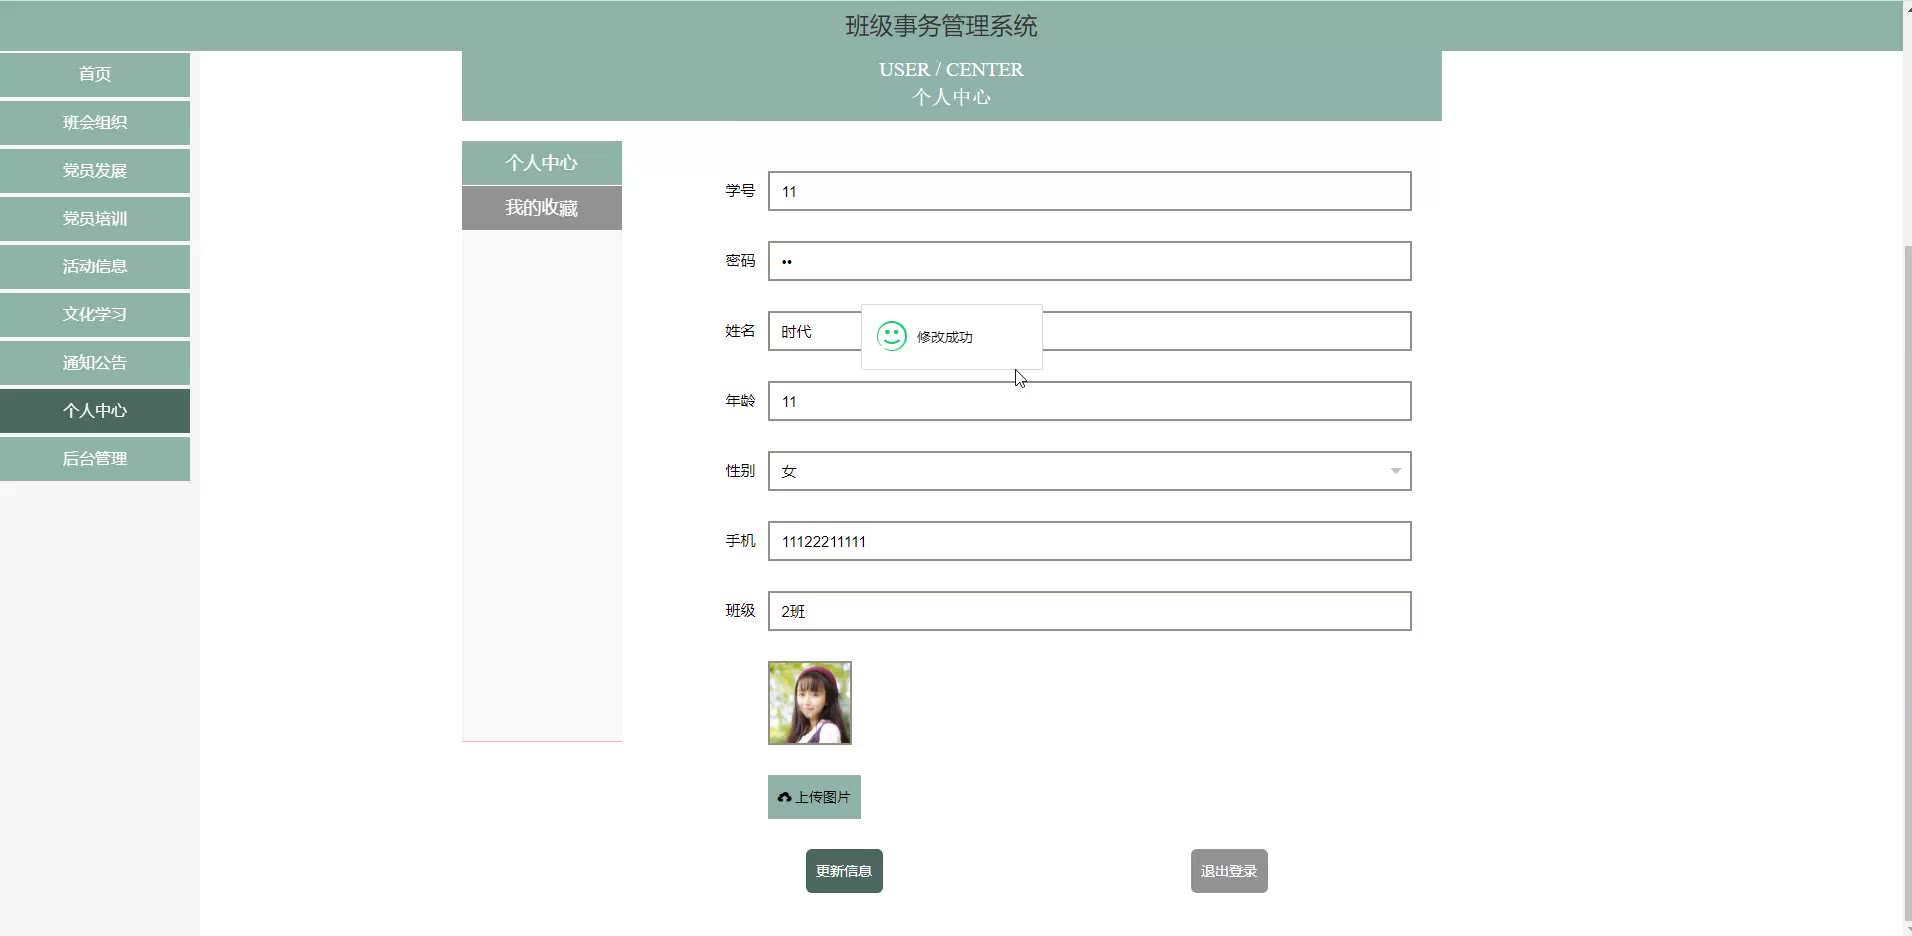Click the 手机 number field
Screen dimensions: 1912x936
pos(1089,541)
